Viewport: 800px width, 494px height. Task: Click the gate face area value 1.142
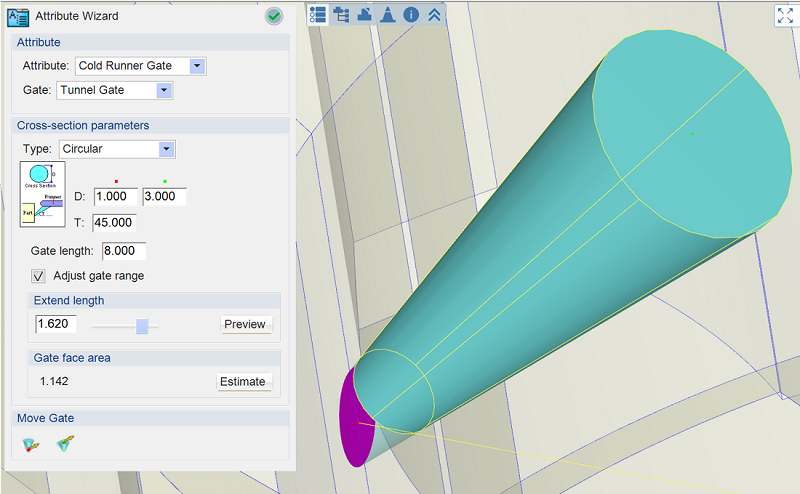(54, 382)
